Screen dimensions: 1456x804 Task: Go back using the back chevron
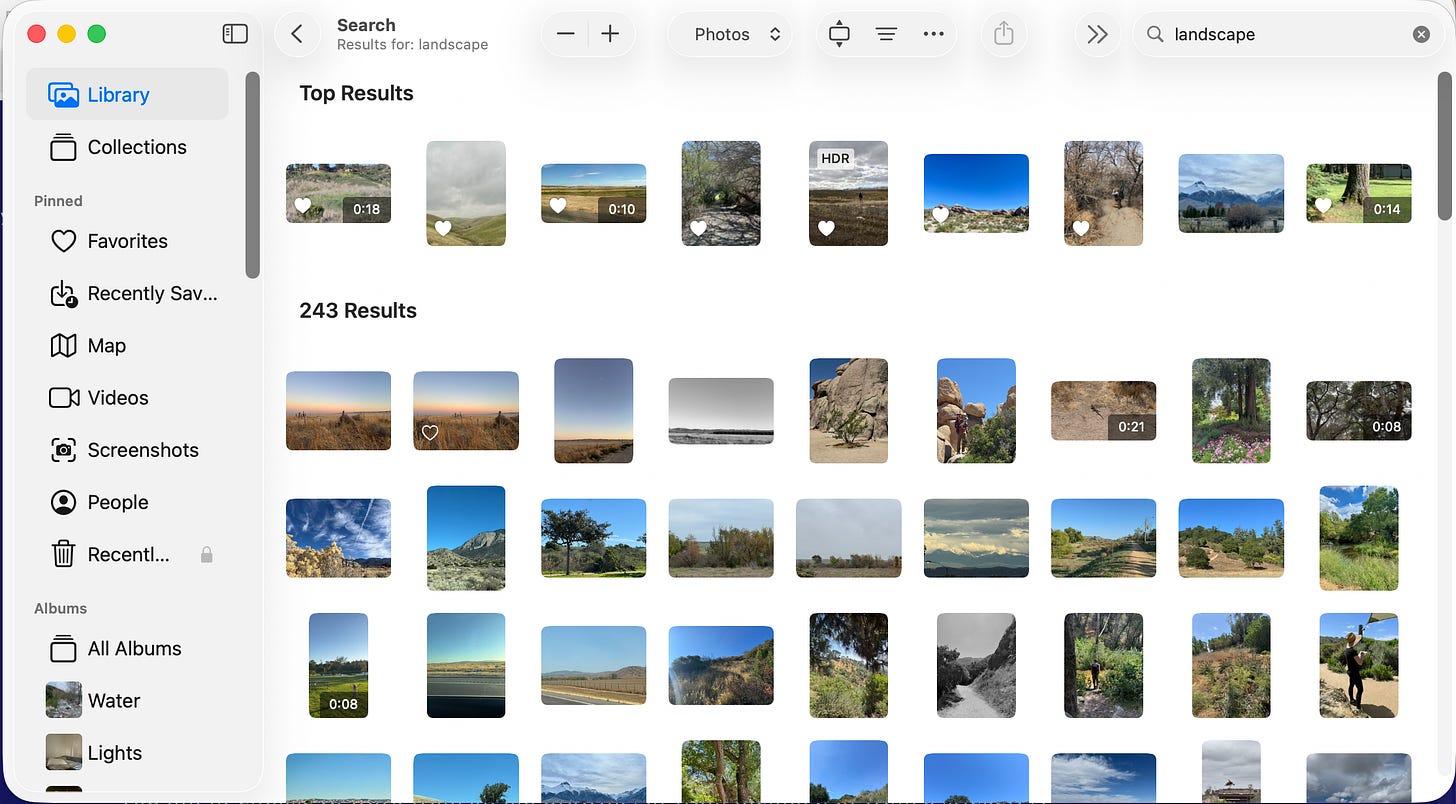click(x=297, y=34)
